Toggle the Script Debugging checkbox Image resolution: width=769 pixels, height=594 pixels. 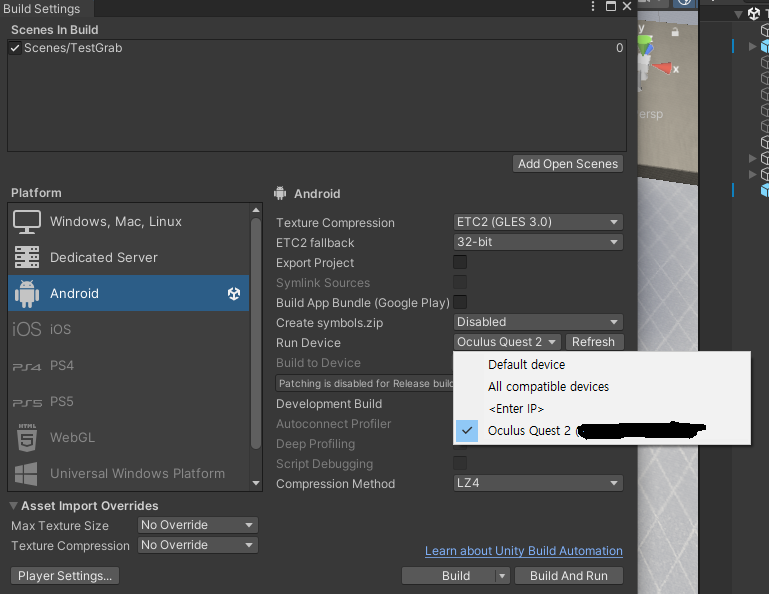click(x=460, y=463)
